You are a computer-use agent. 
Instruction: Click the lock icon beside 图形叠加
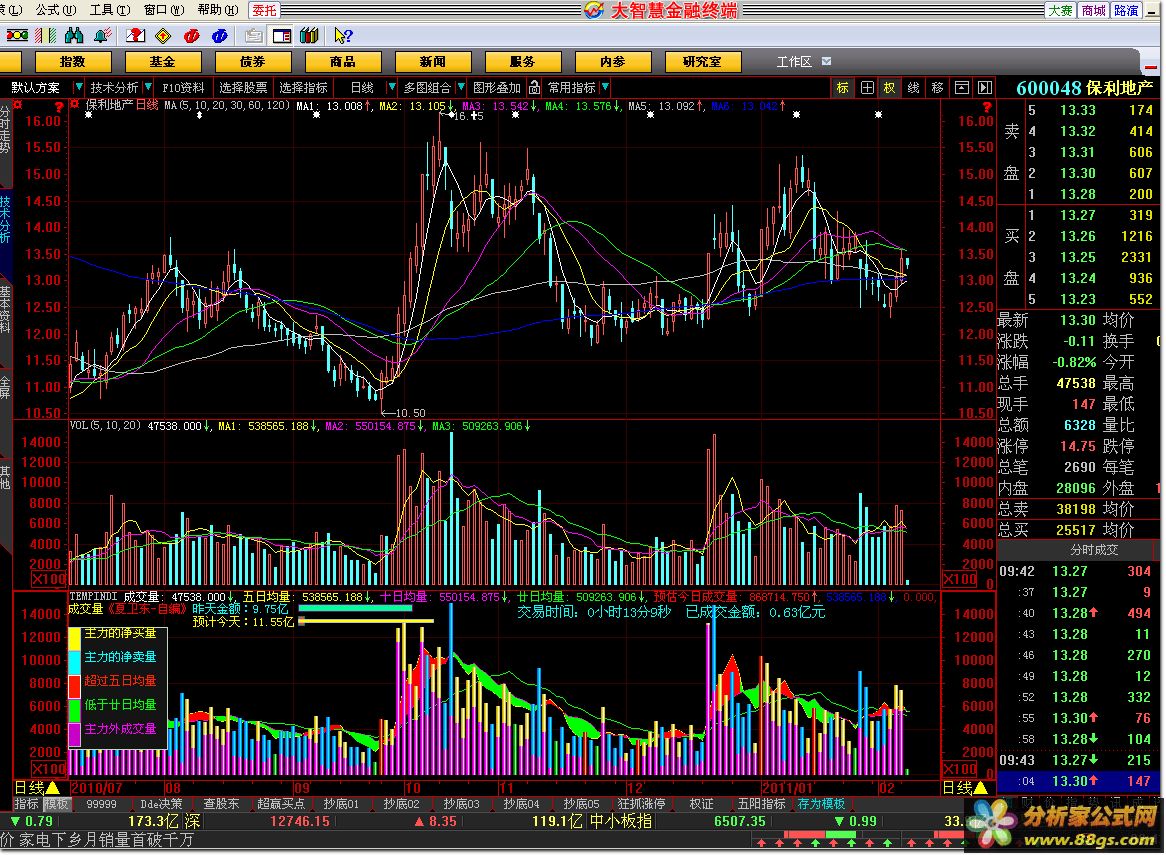coord(535,88)
